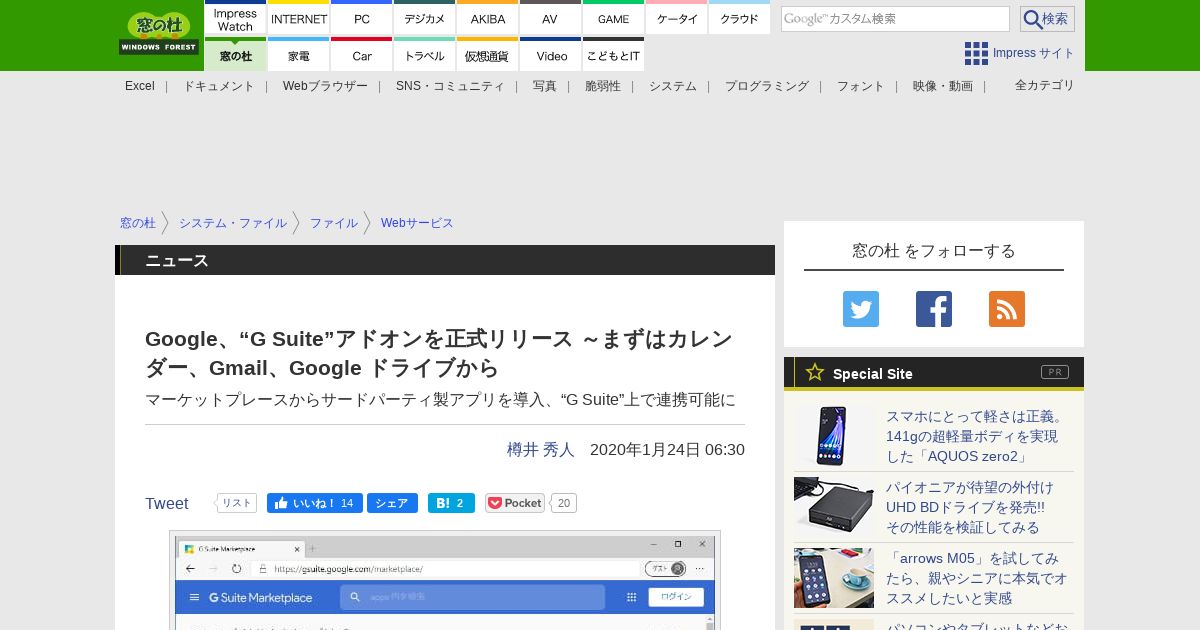The height and width of the screenshot is (630, 1200).
Task: Save article with Pocket button
Action: coord(515,503)
